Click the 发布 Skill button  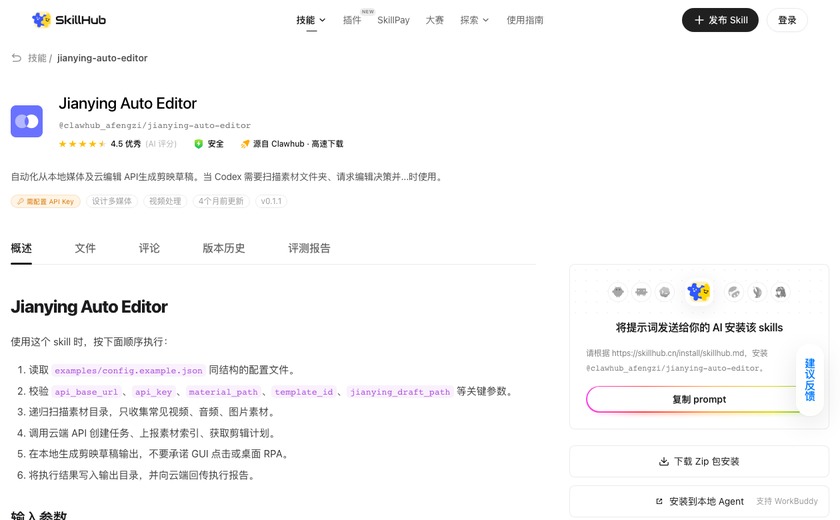coord(720,20)
